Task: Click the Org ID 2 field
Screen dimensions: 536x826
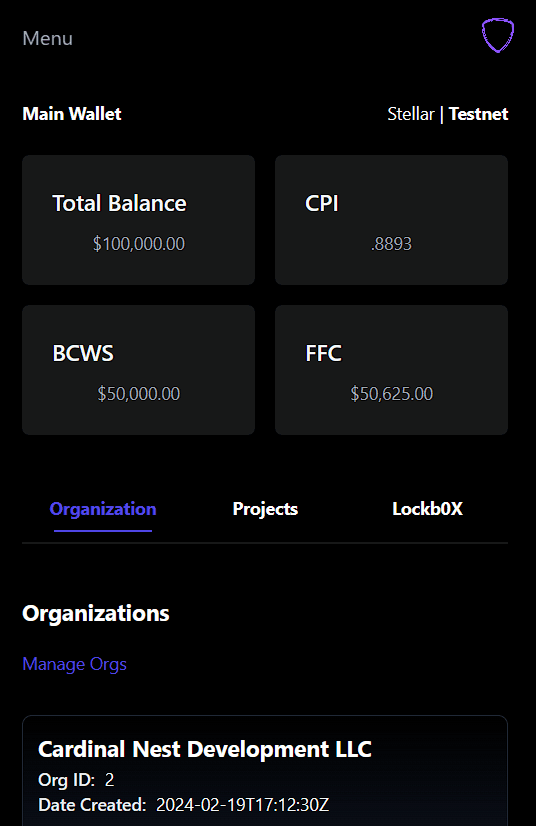Action: click(x=76, y=780)
